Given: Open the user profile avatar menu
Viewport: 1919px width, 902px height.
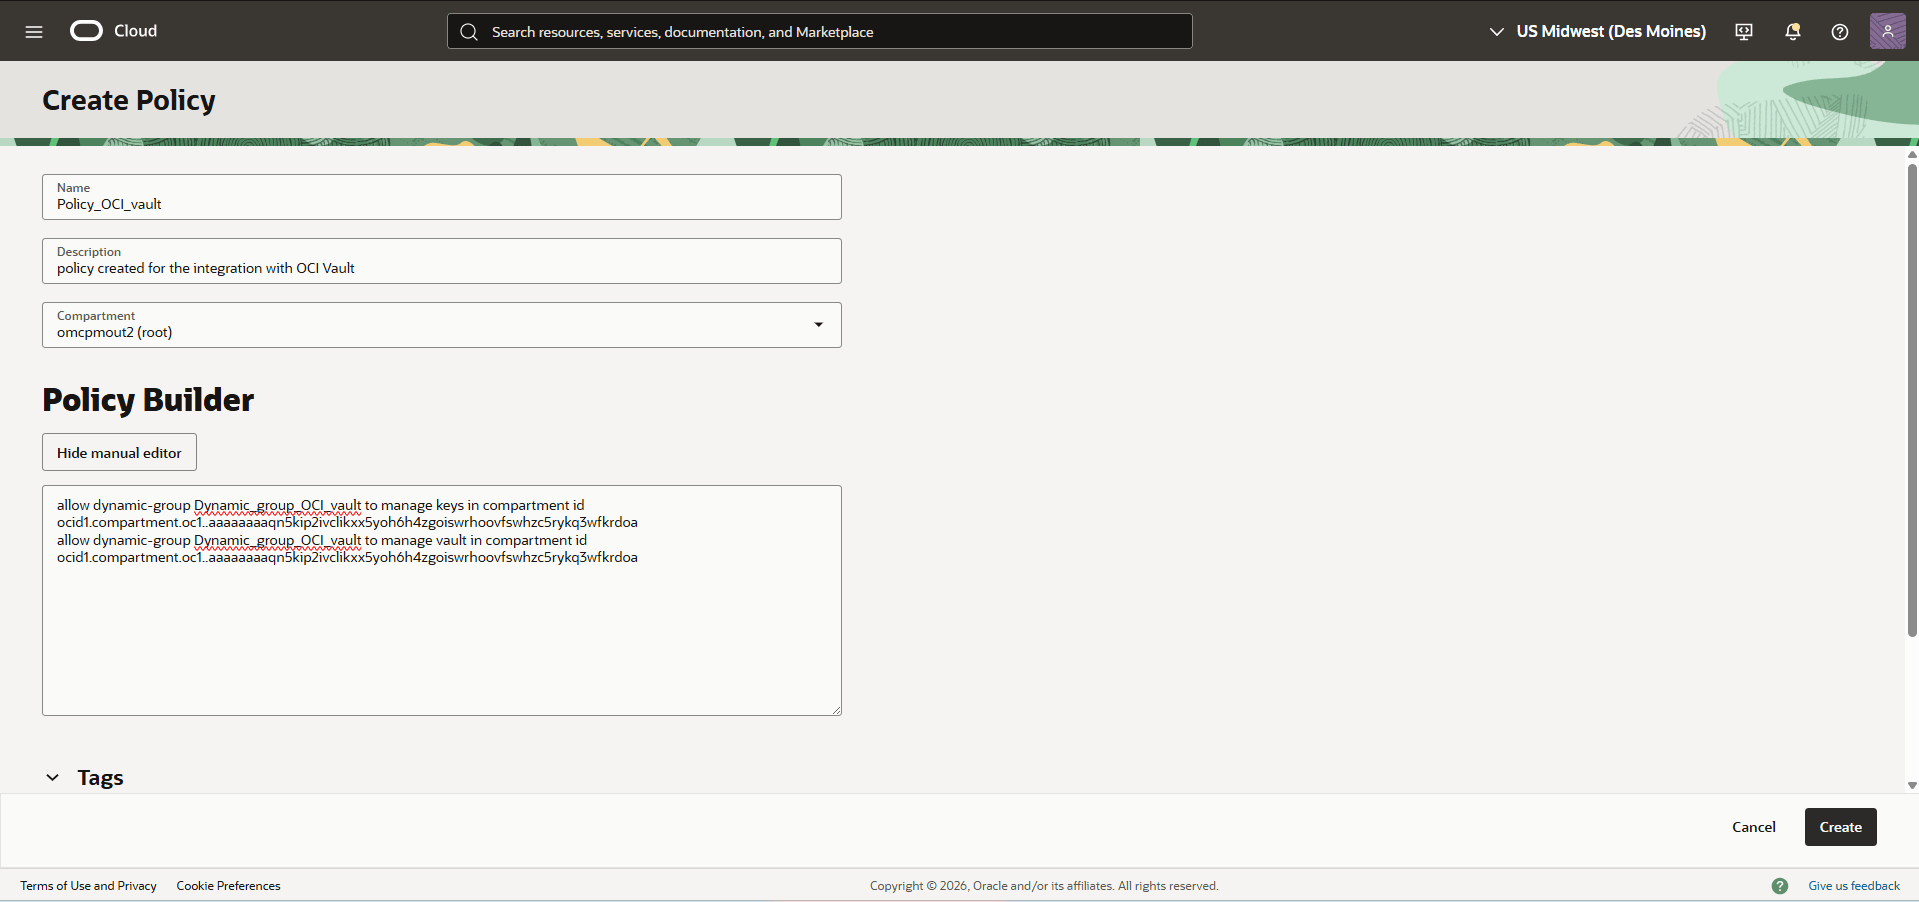Looking at the screenshot, I should 1887,31.
